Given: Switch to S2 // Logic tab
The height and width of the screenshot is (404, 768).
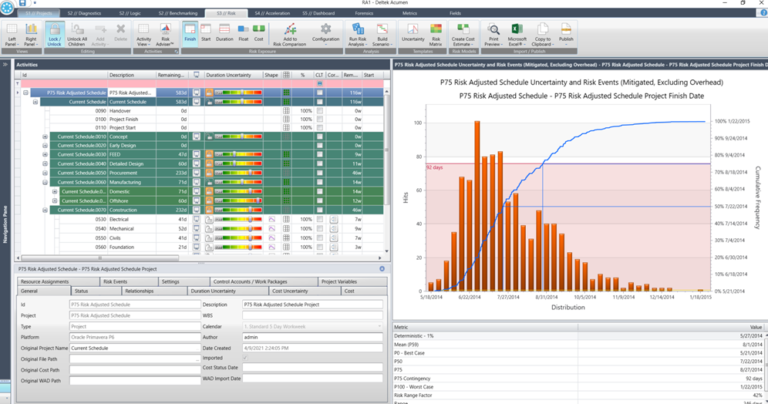Looking at the screenshot, I should pyautogui.click(x=129, y=13).
